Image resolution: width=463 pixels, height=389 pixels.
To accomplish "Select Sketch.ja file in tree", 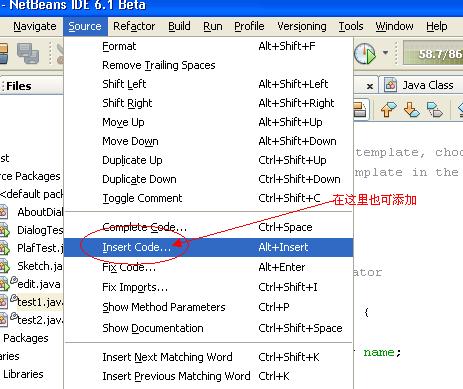I will point(40,266).
